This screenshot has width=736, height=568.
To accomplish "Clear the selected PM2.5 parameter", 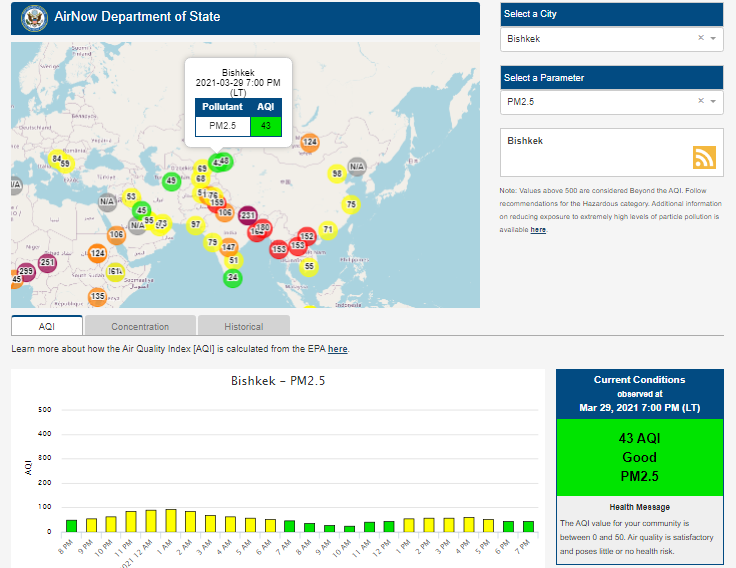I will (701, 101).
